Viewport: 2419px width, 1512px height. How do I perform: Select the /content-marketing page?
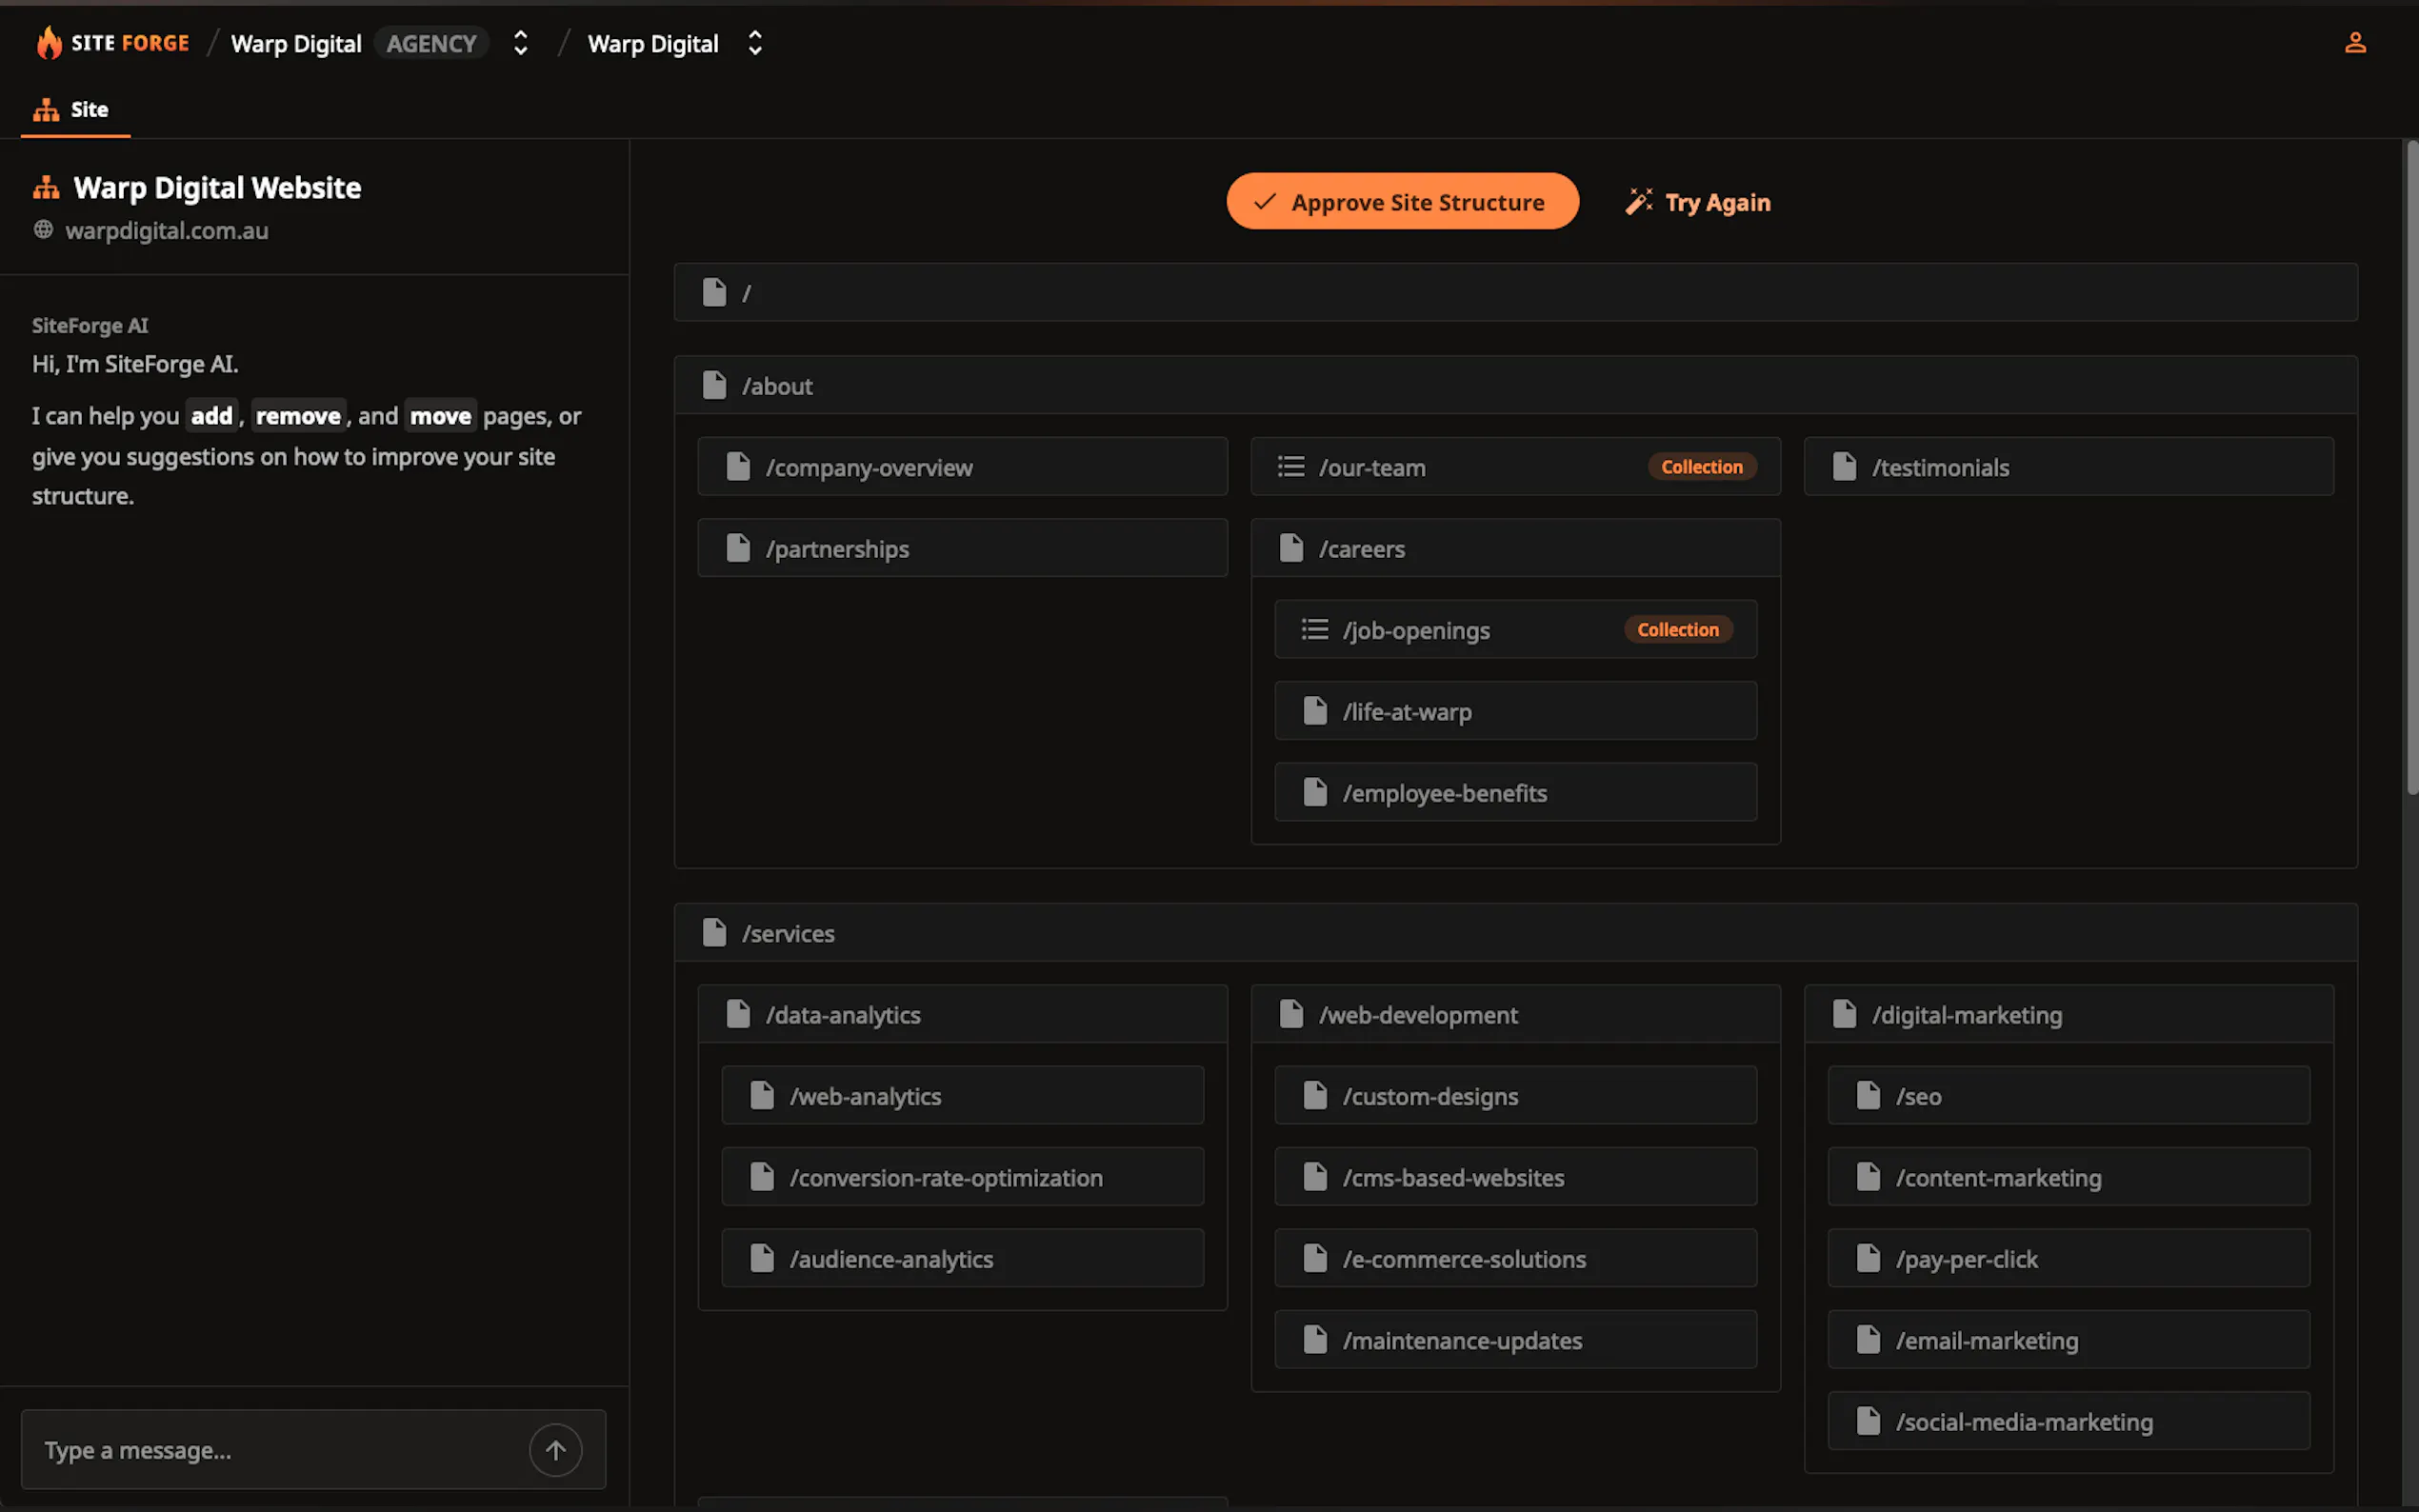tap(2068, 1177)
